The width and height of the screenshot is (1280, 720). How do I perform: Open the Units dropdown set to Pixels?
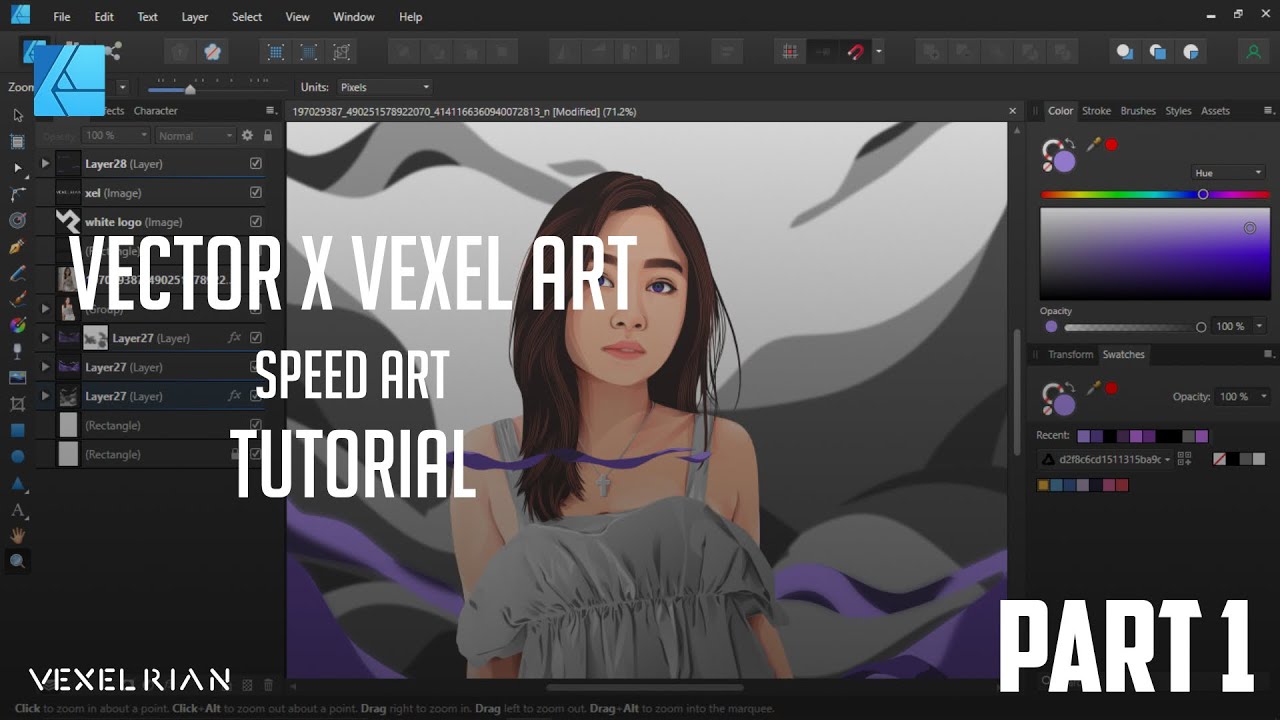(x=385, y=87)
